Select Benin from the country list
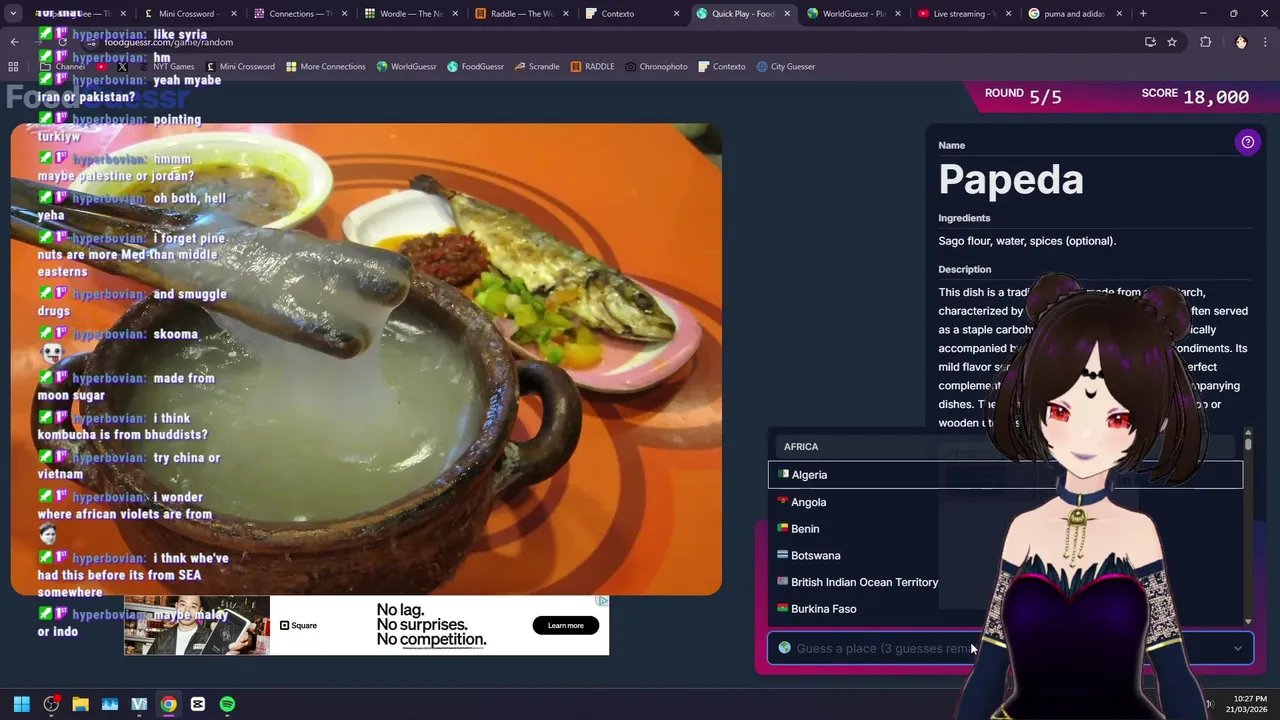The image size is (1280, 720). coord(1005,529)
